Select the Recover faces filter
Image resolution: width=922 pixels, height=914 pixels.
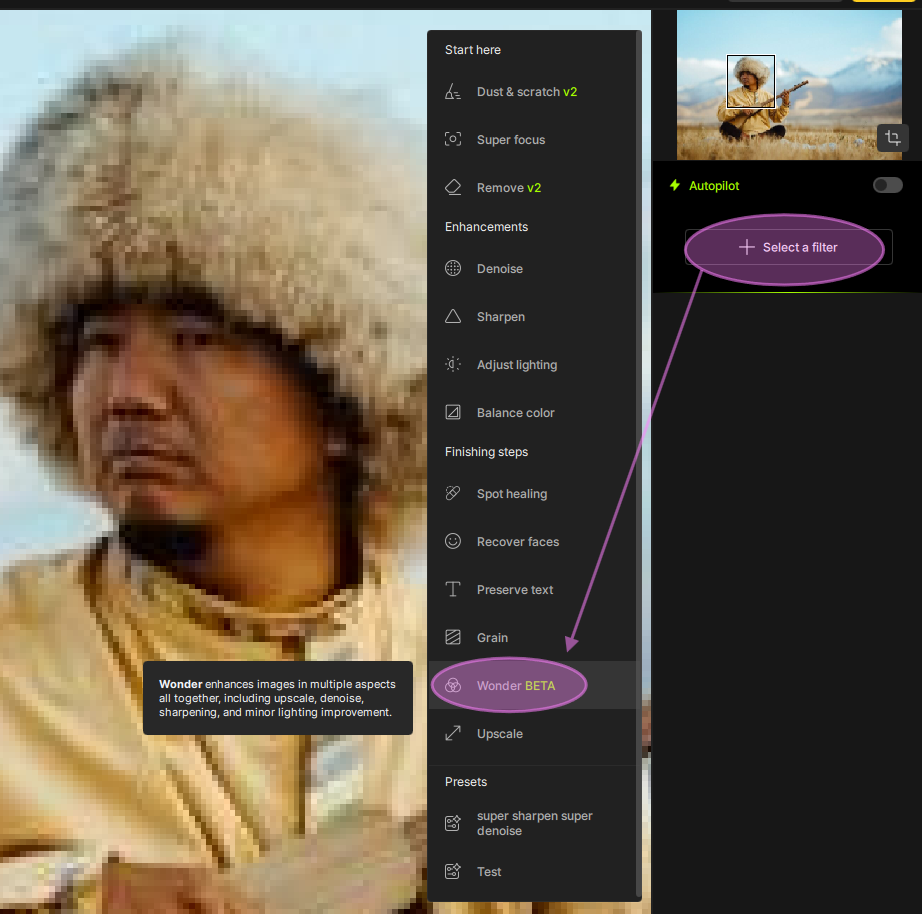click(452, 541)
